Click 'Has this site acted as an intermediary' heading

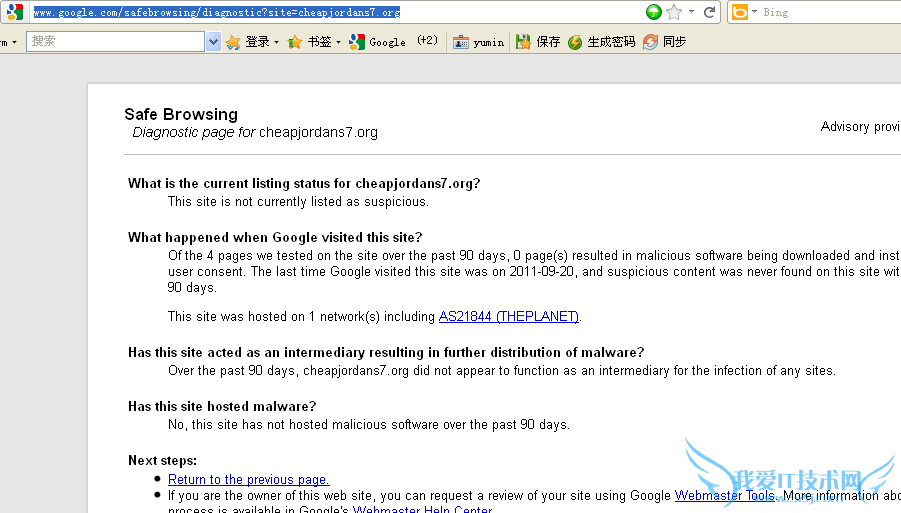coord(386,353)
